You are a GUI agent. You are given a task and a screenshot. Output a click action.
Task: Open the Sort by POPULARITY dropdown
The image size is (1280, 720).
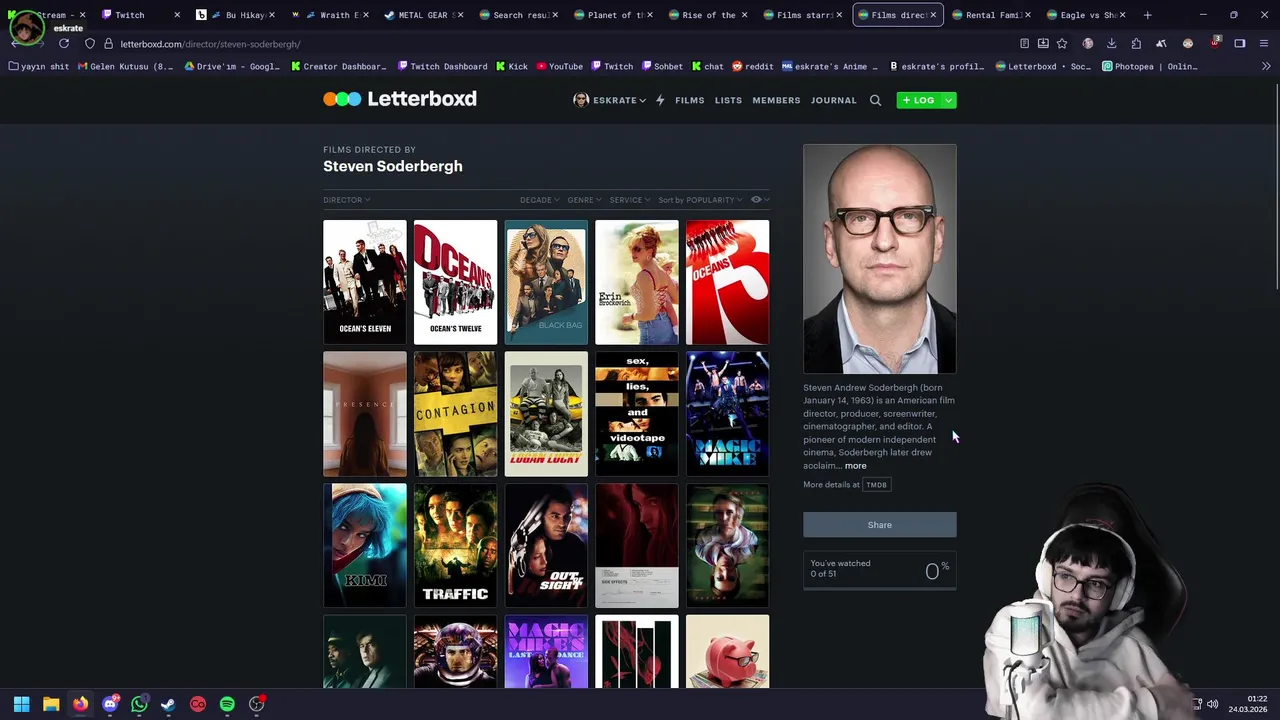point(700,200)
